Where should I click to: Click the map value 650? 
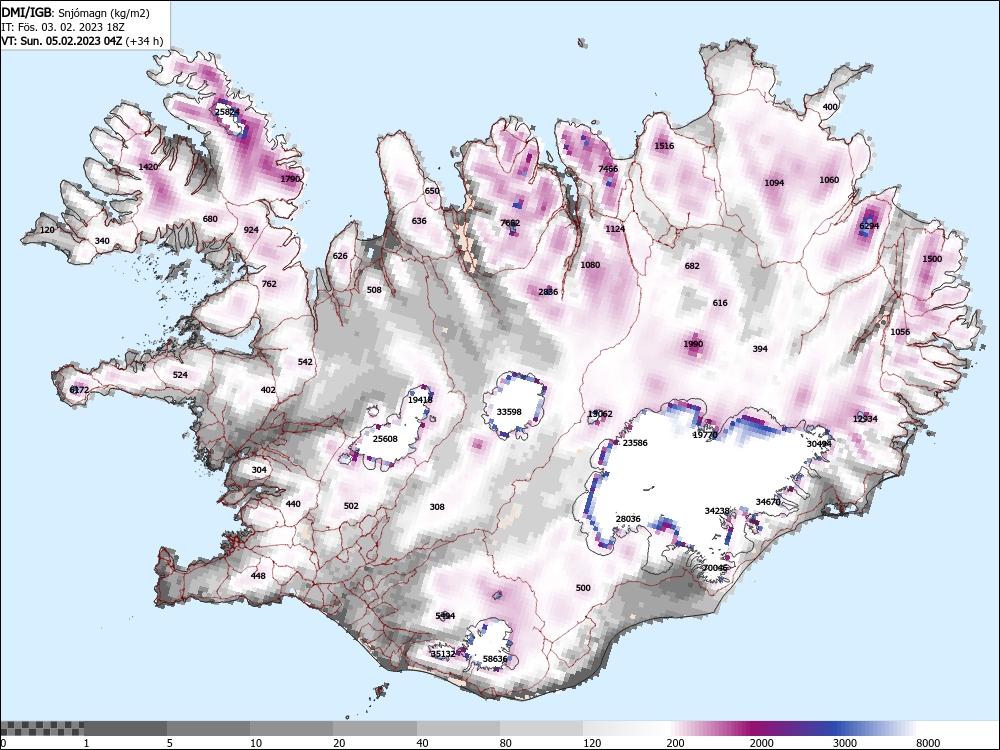(x=432, y=191)
